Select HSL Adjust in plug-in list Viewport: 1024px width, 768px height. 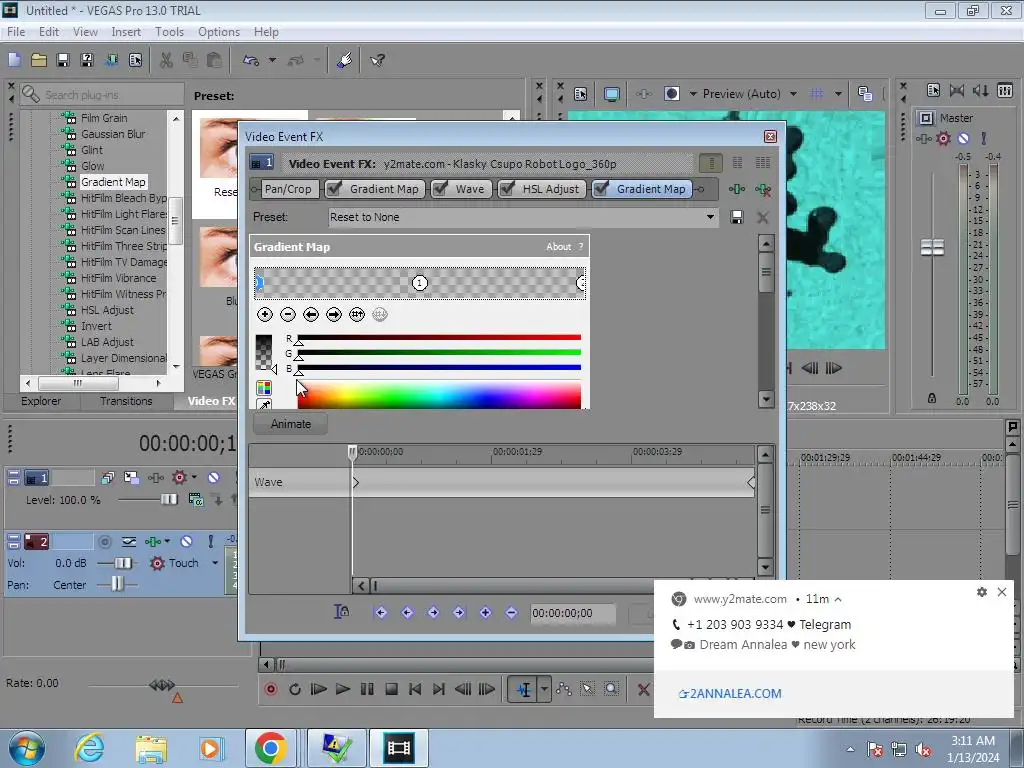click(106, 310)
